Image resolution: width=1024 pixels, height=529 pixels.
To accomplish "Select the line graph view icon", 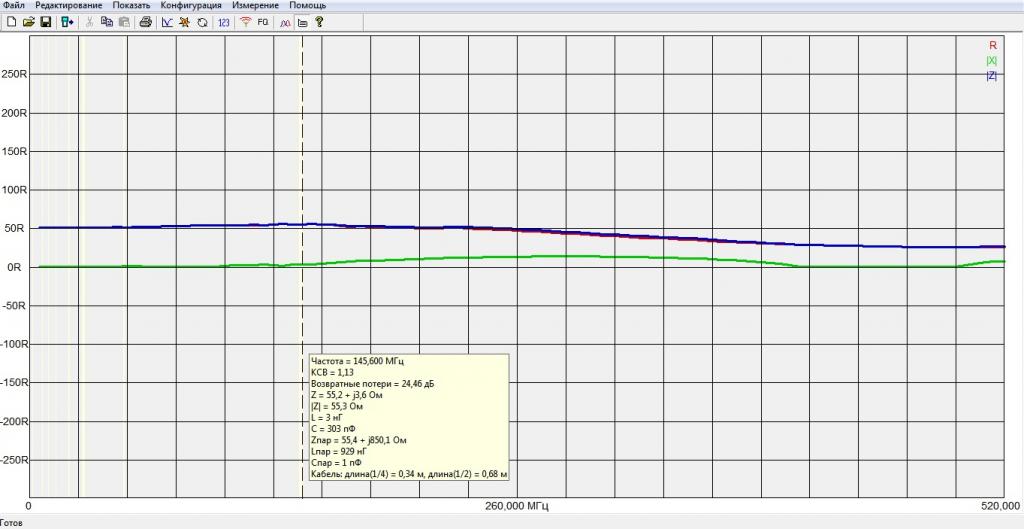I will pyautogui.click(x=167, y=22).
